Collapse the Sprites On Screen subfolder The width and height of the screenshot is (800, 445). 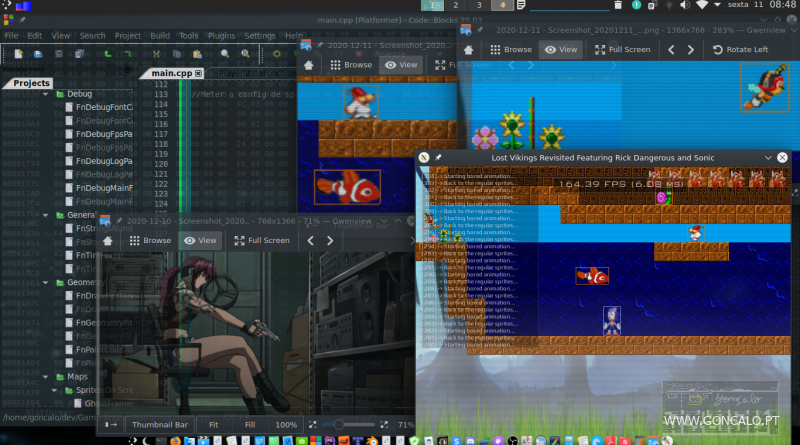(55, 390)
